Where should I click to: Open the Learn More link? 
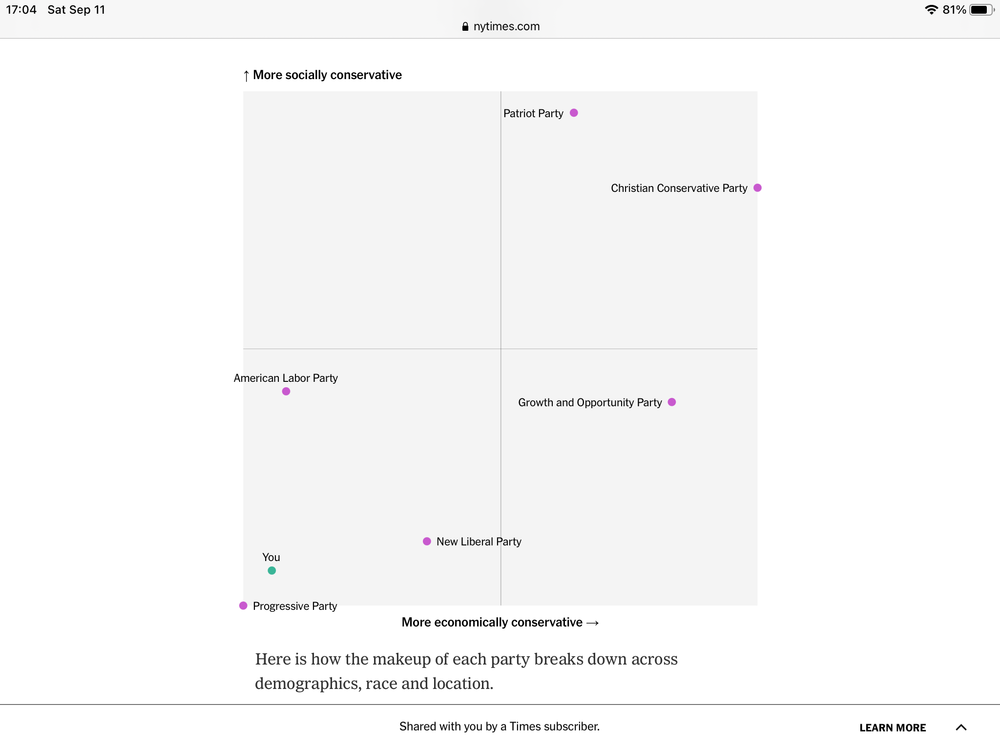[892, 728]
